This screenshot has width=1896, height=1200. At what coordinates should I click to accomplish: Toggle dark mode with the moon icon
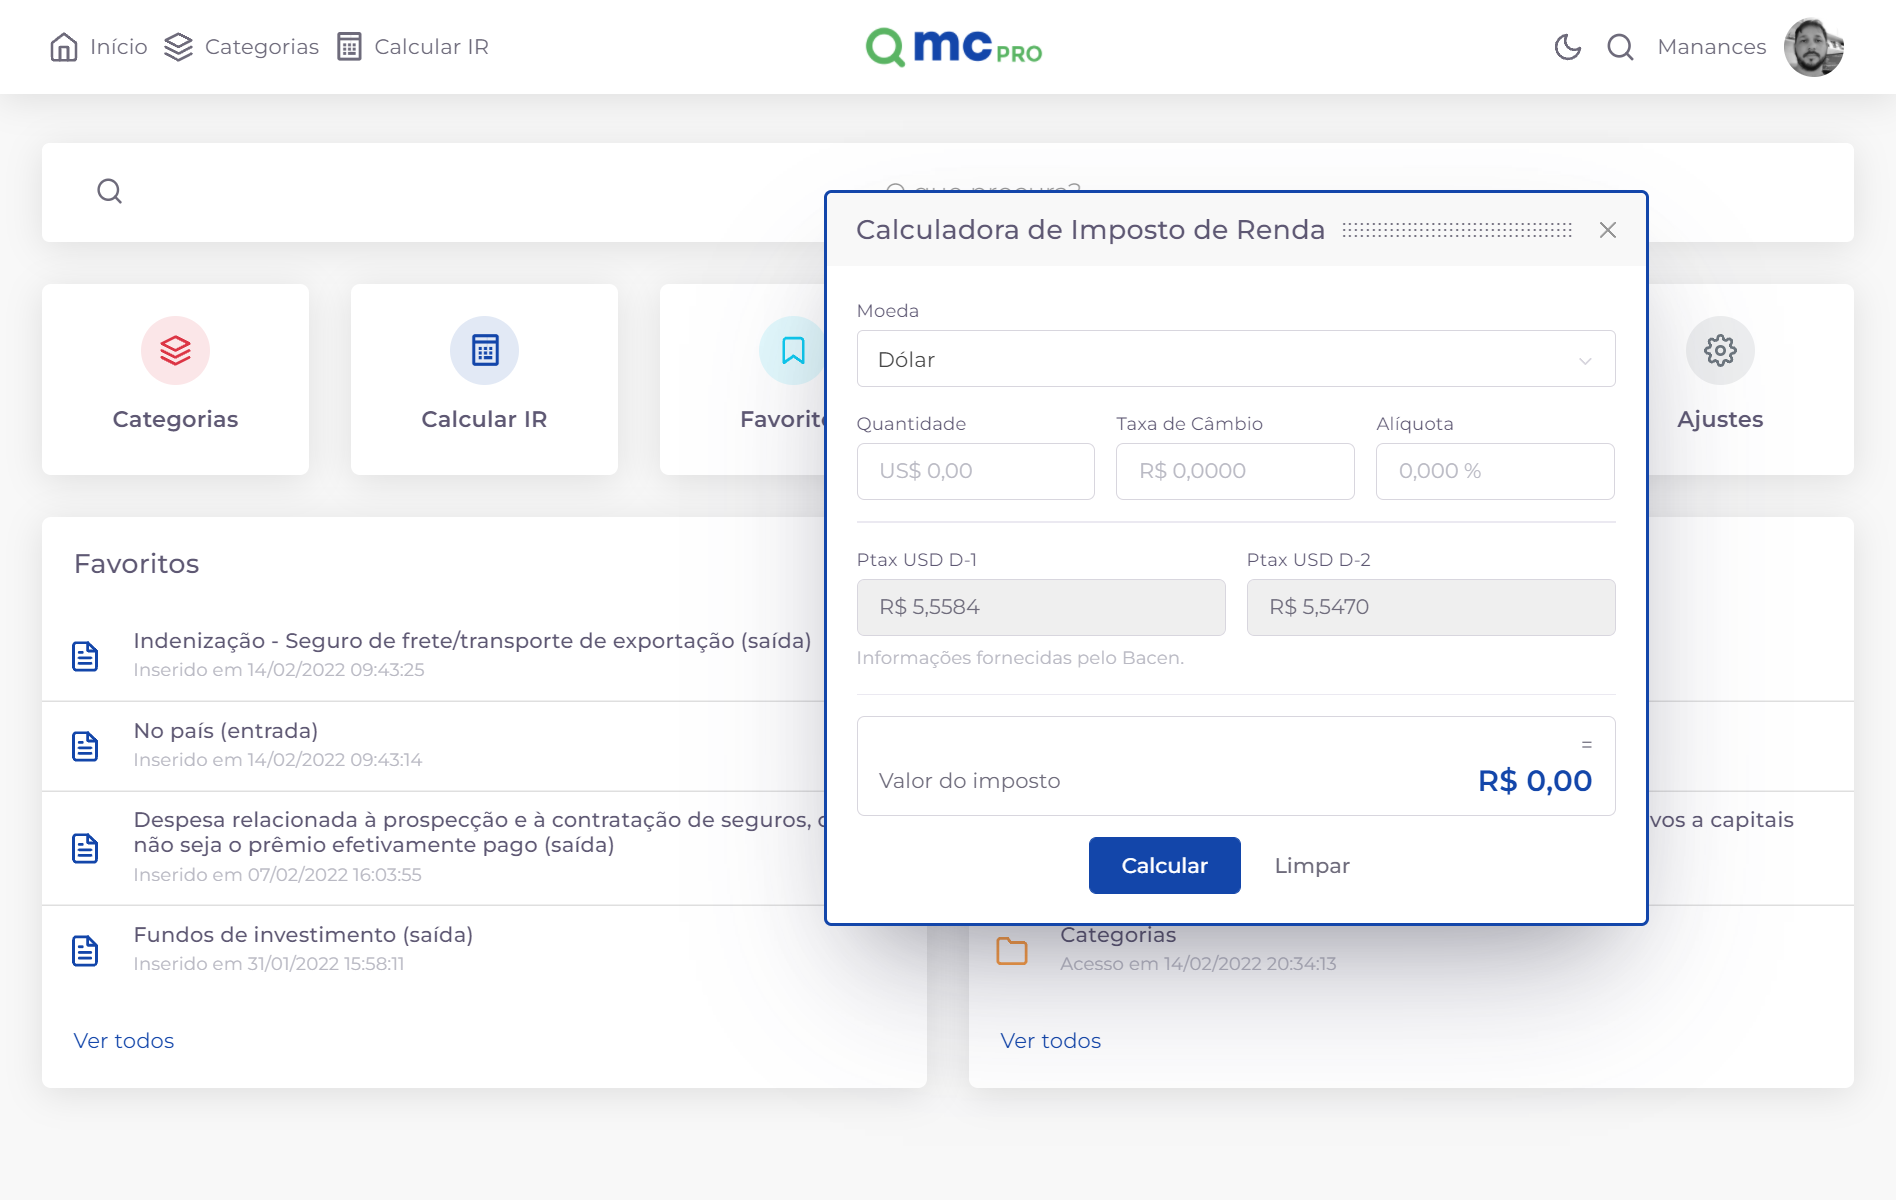[x=1567, y=47]
